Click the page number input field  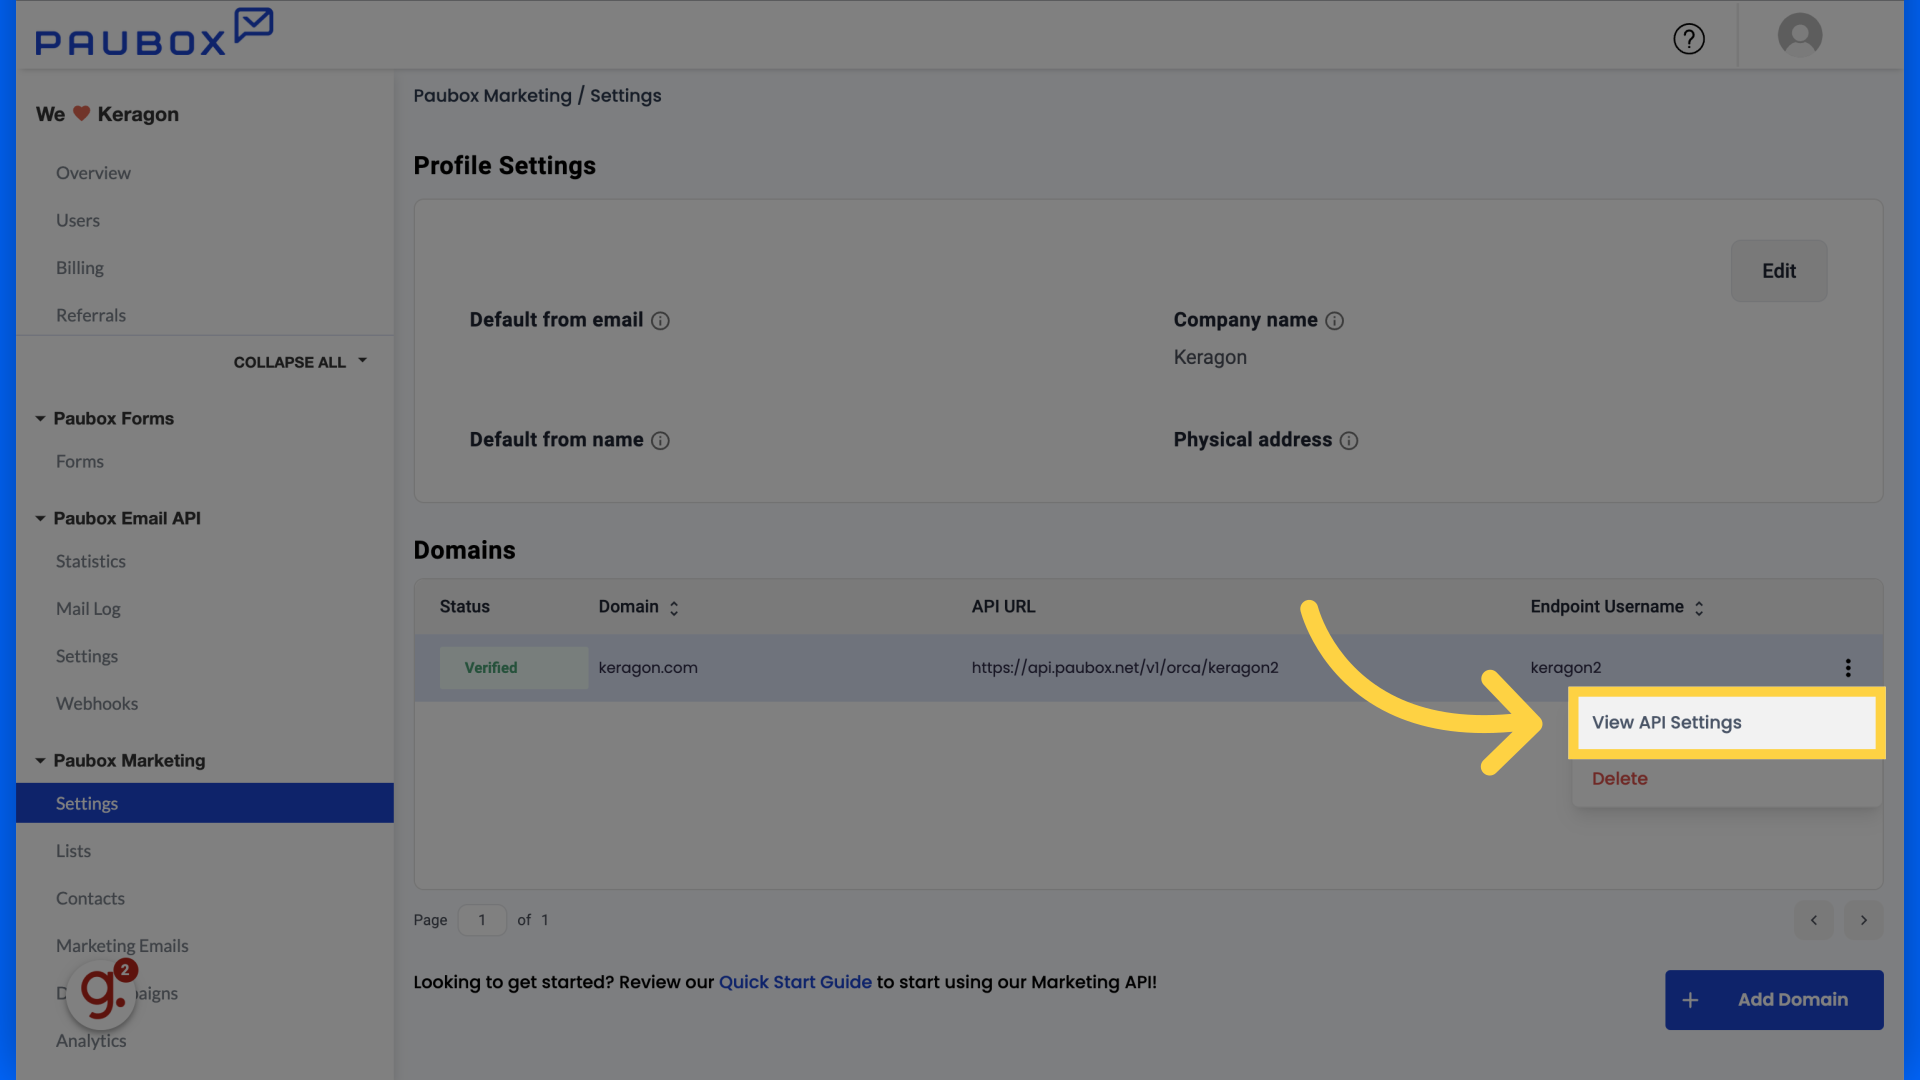(482, 920)
